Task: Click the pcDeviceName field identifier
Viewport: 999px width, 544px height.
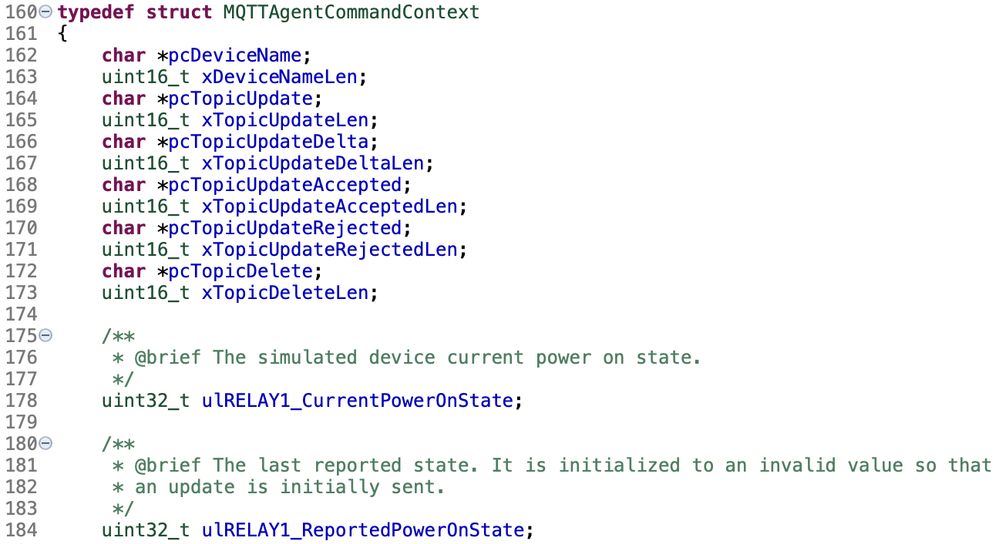Action: [234, 55]
